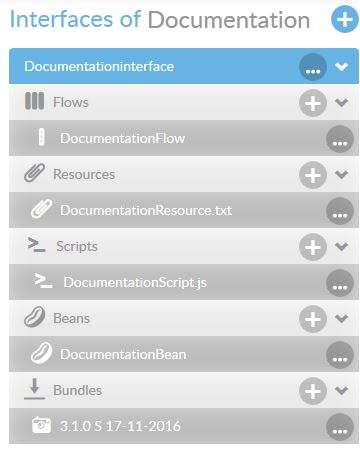Open Documentationinterface options ellipsis menu
The width and height of the screenshot is (360, 452).
click(x=313, y=67)
